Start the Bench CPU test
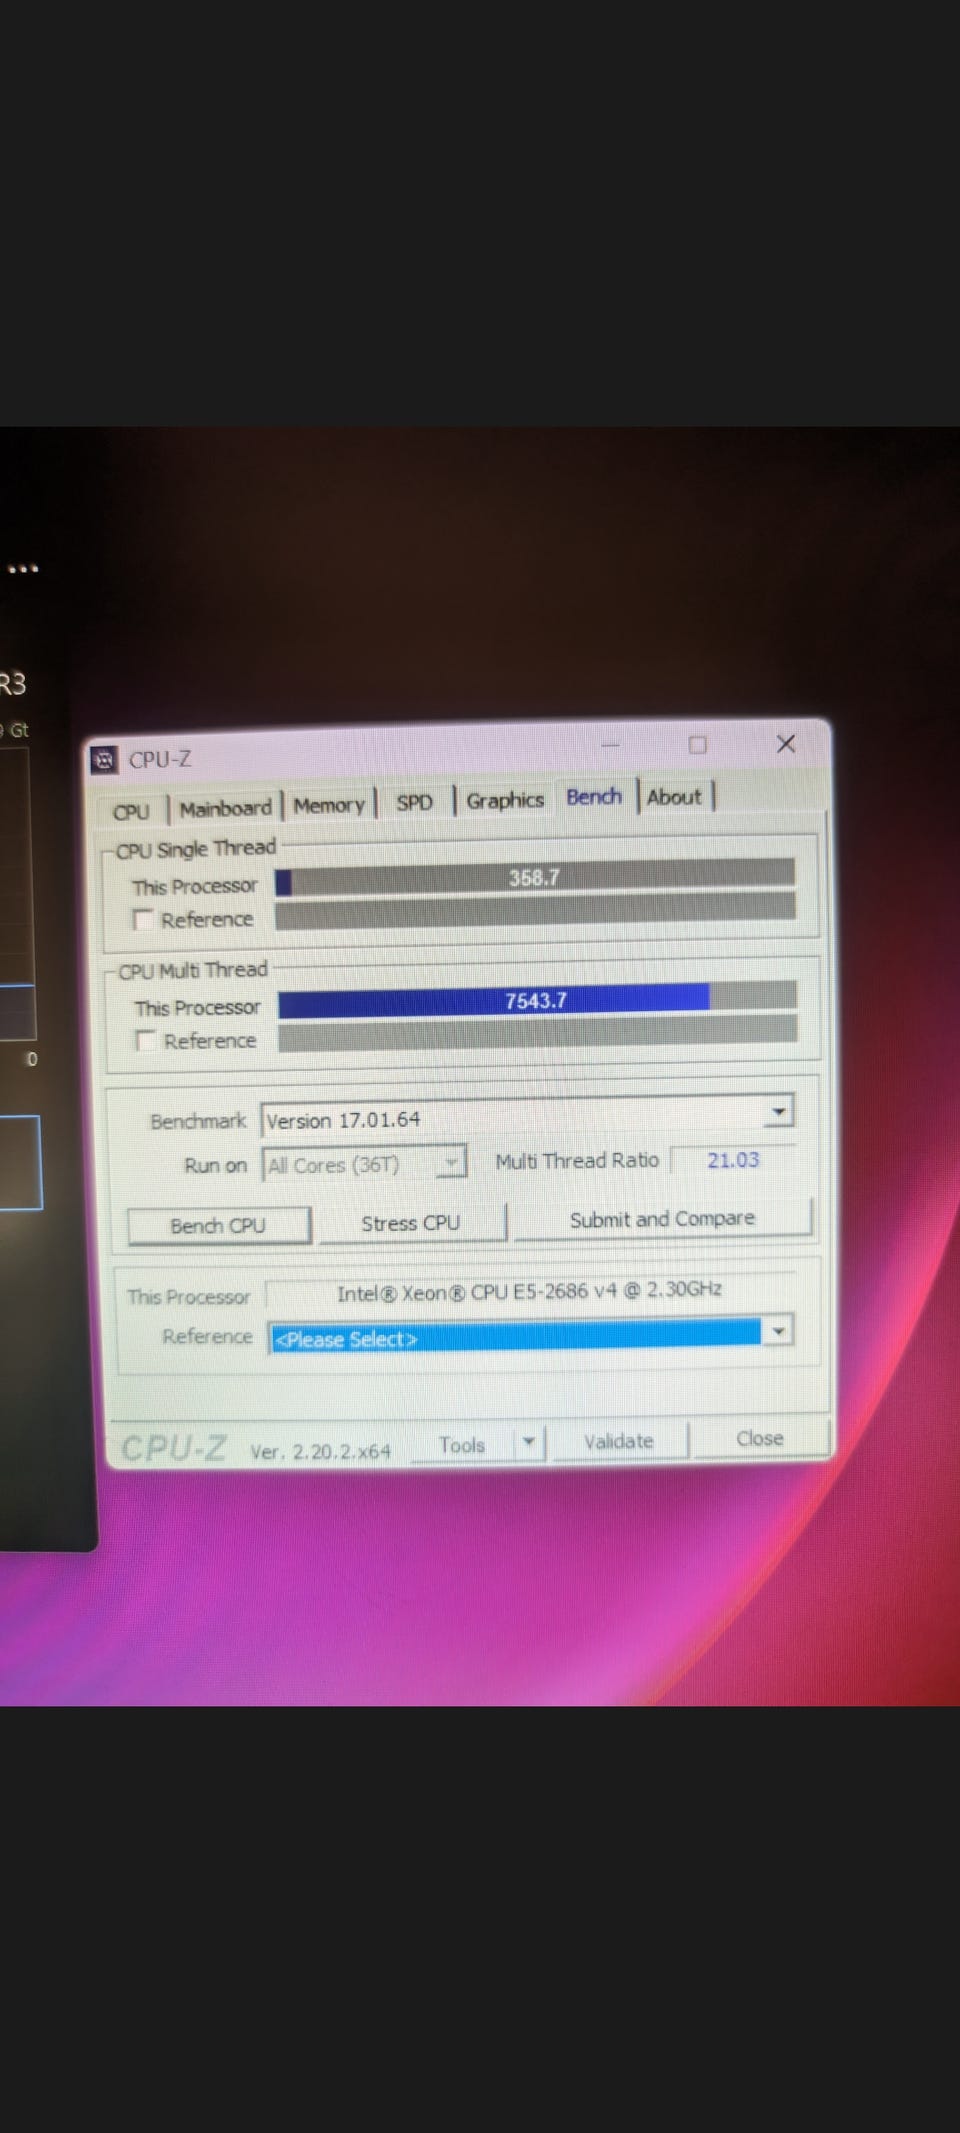The image size is (960, 2133). coord(219,1225)
